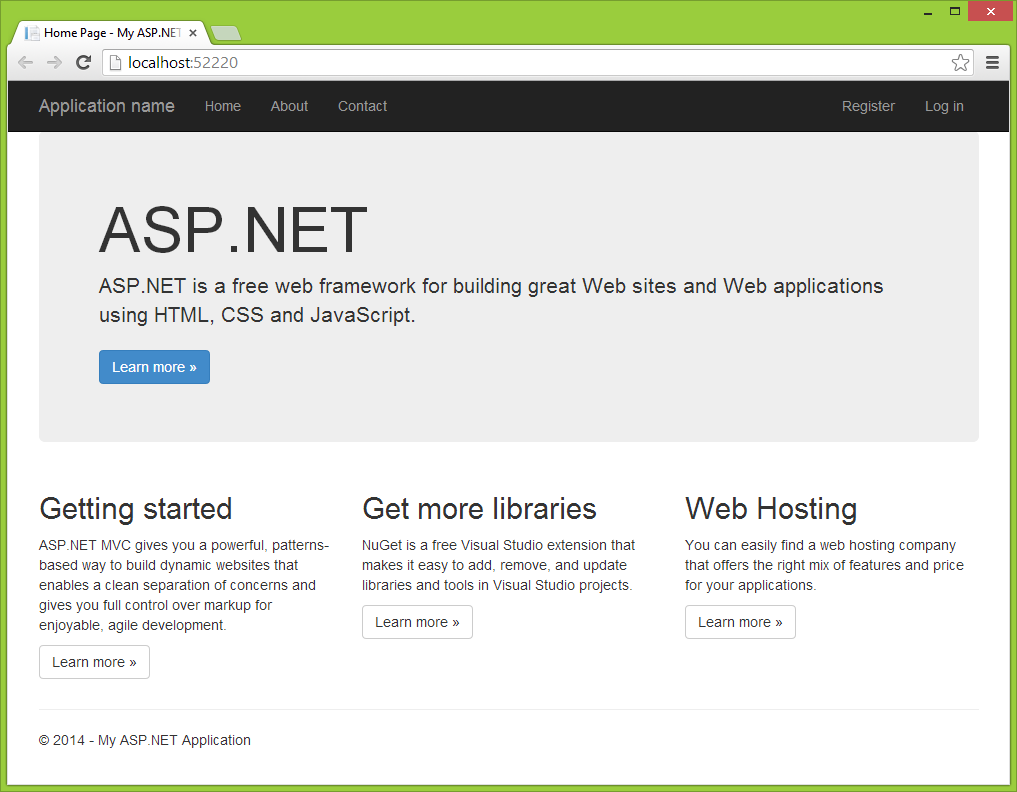Click the Register link

(868, 106)
